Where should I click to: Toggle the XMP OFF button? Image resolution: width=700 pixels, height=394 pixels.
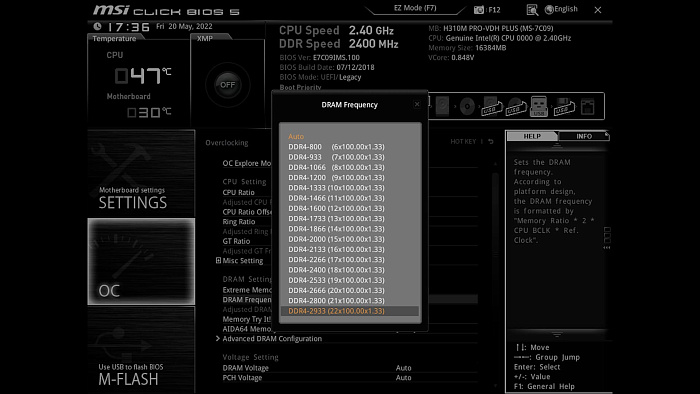coord(227,85)
